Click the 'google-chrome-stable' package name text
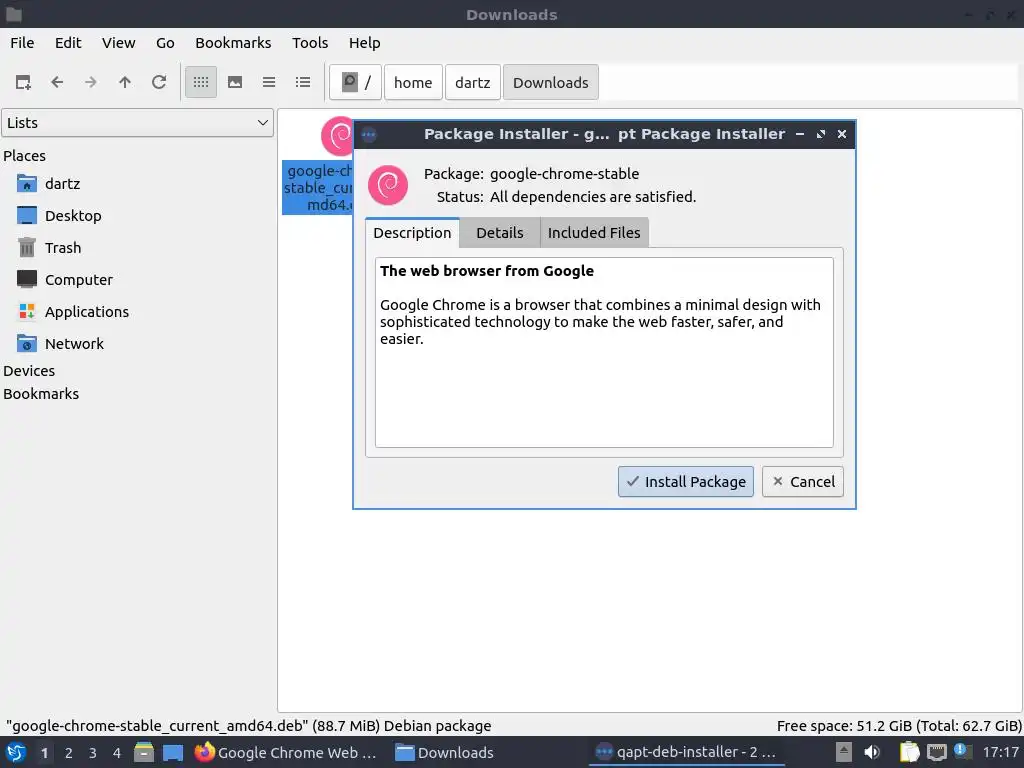The image size is (1024, 768). (564, 174)
